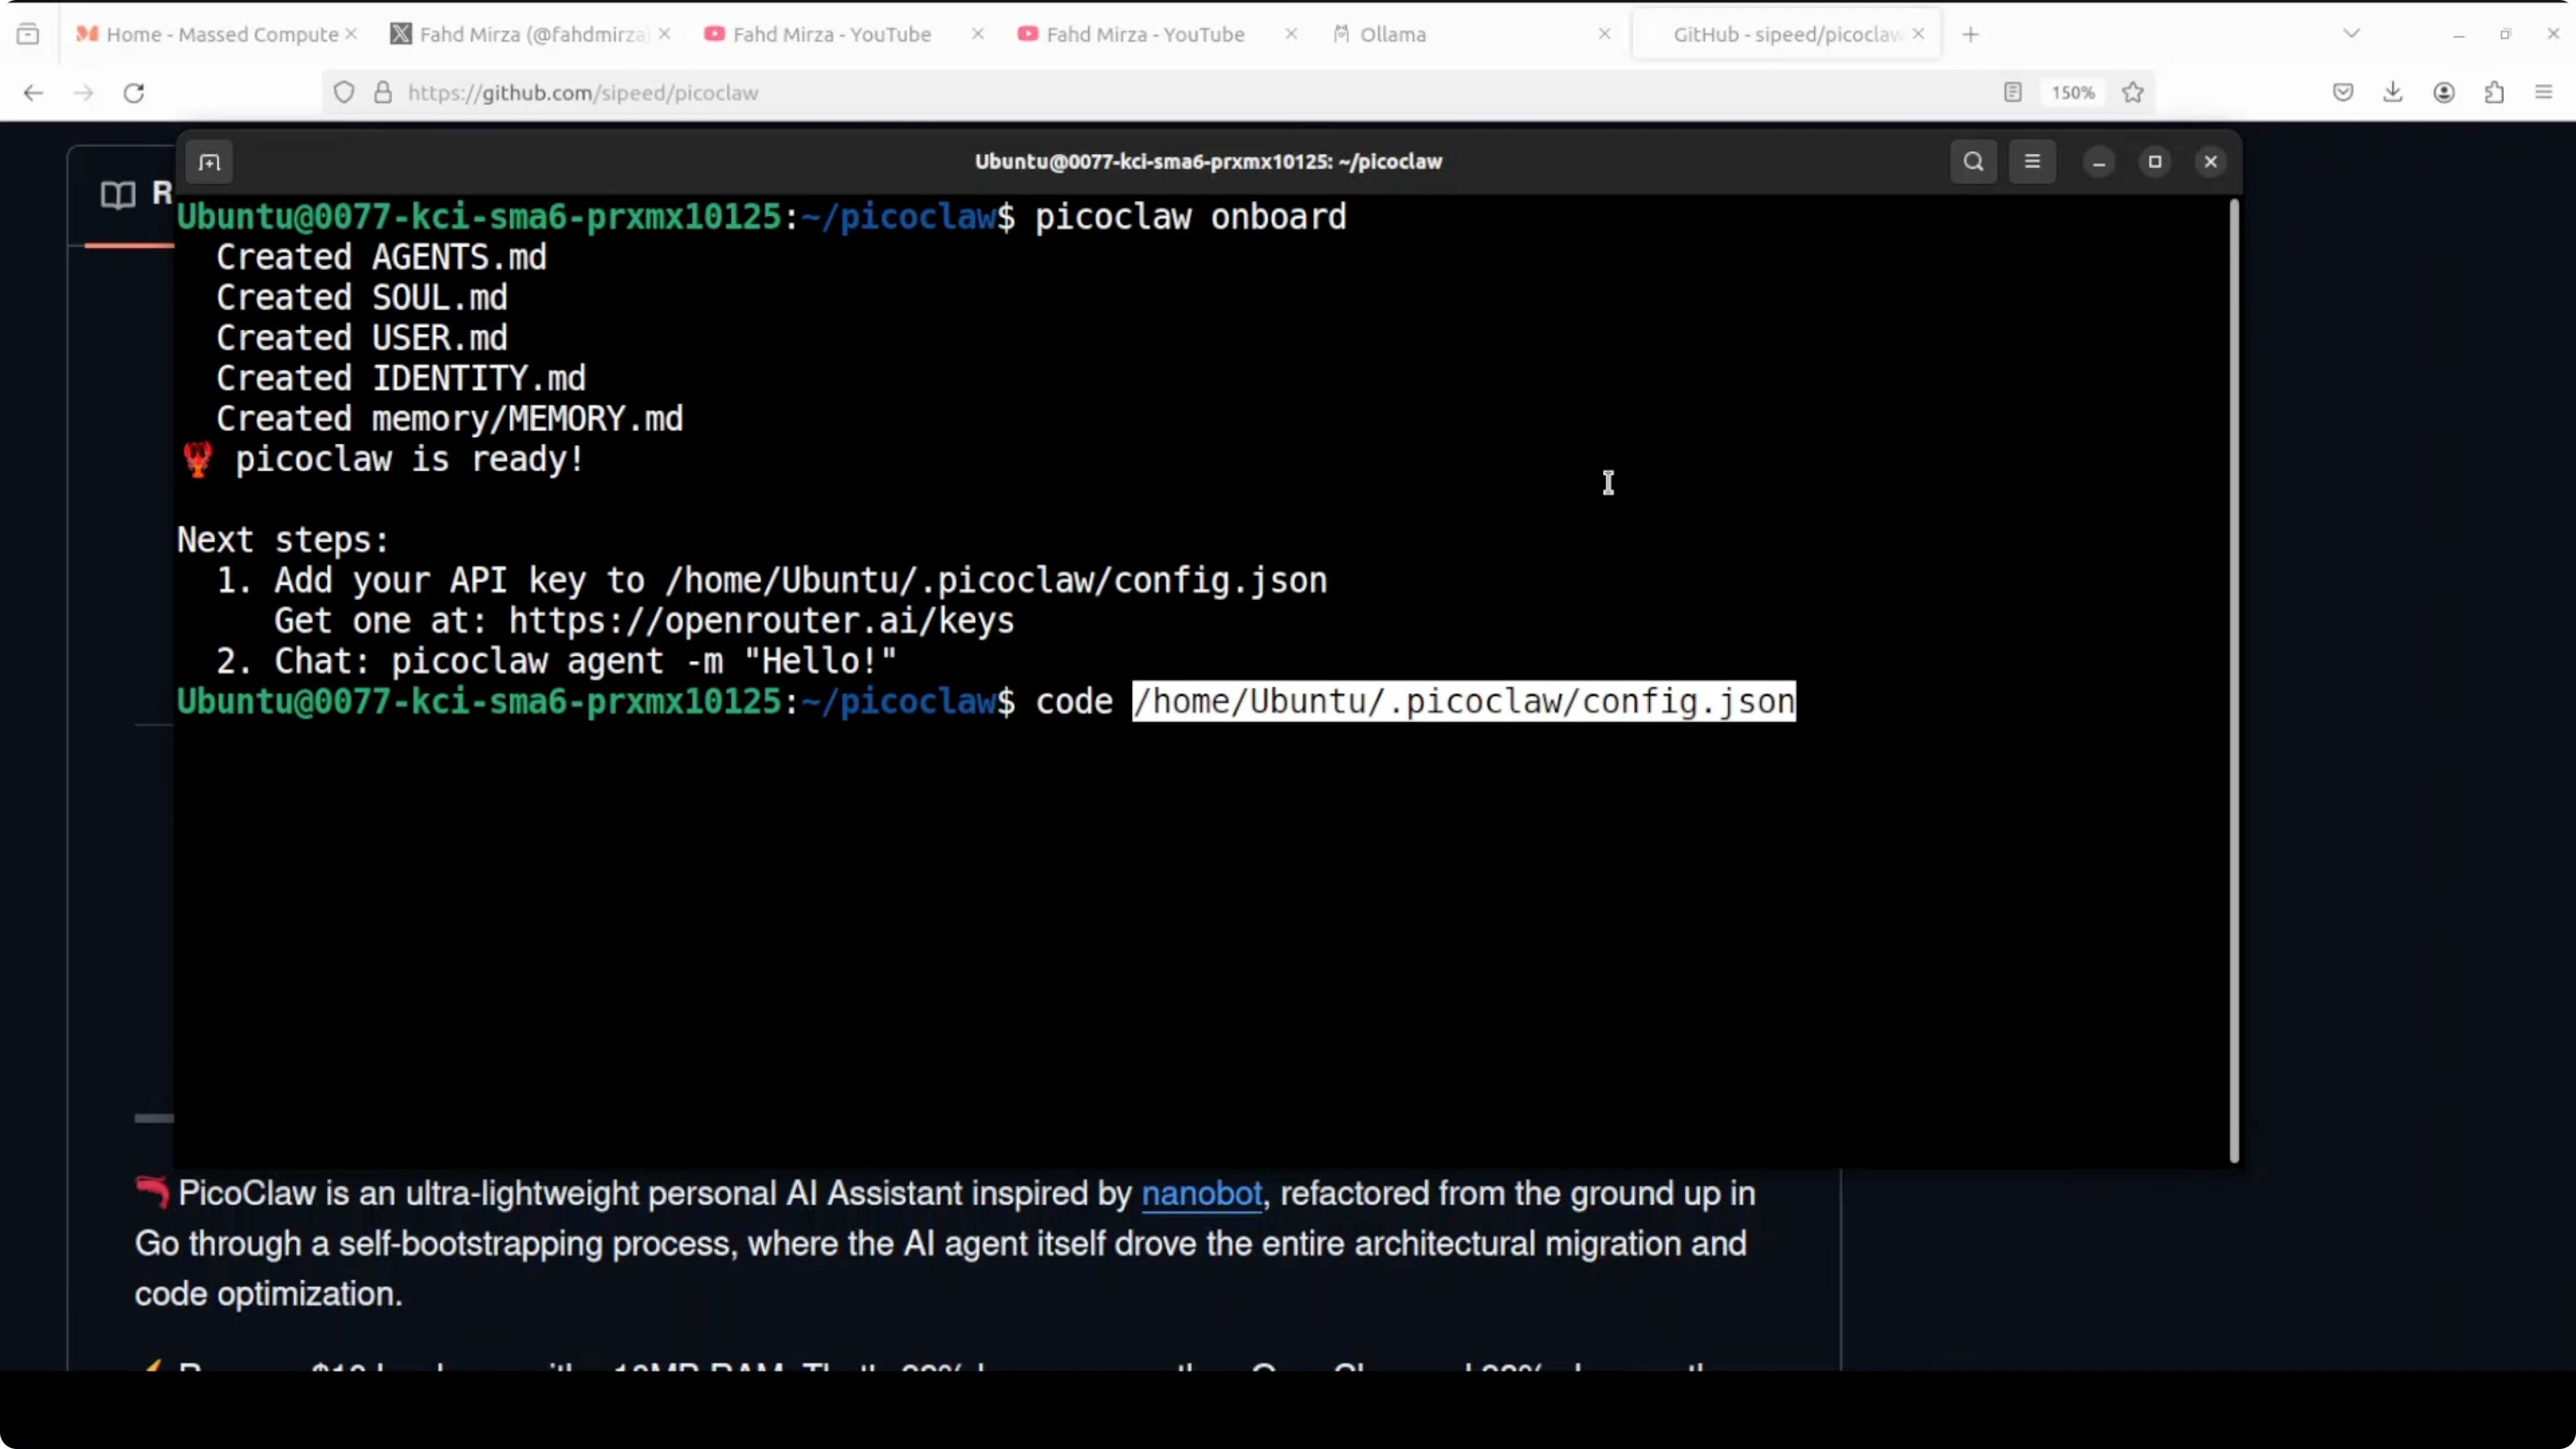This screenshot has height=1449, width=2576.
Task: Bookmark this page with star icon
Action: (2133, 93)
